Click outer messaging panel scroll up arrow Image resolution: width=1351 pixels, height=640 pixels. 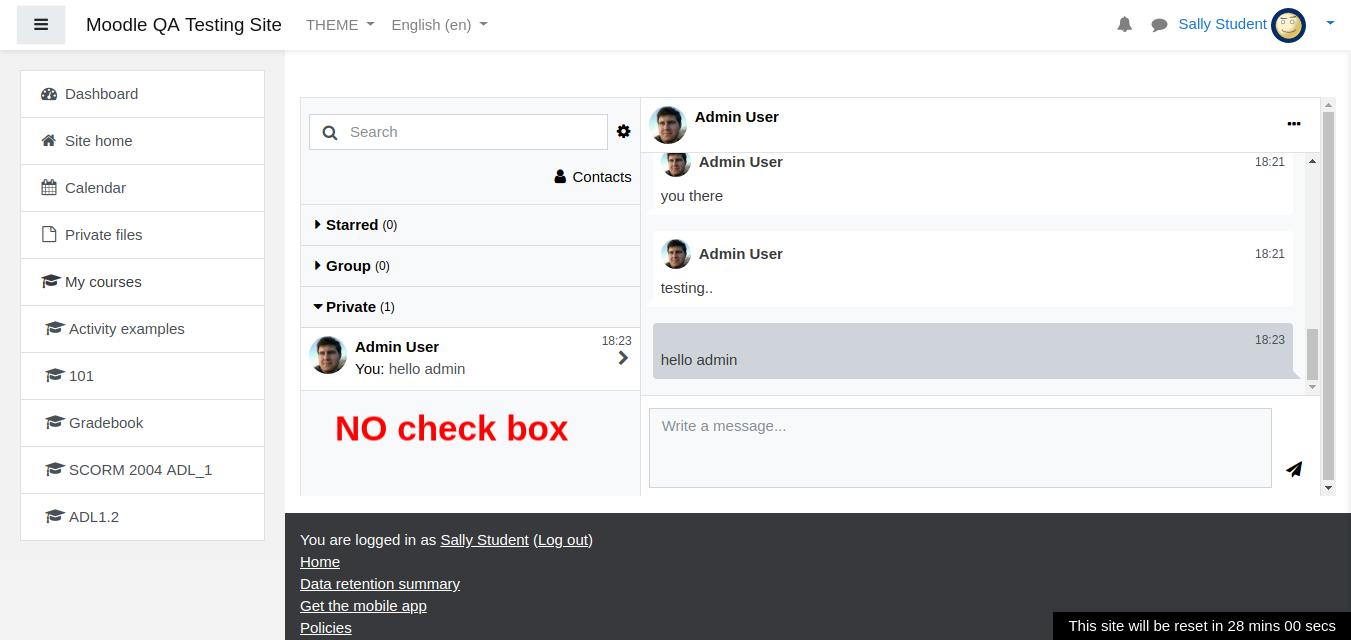pyautogui.click(x=1328, y=104)
